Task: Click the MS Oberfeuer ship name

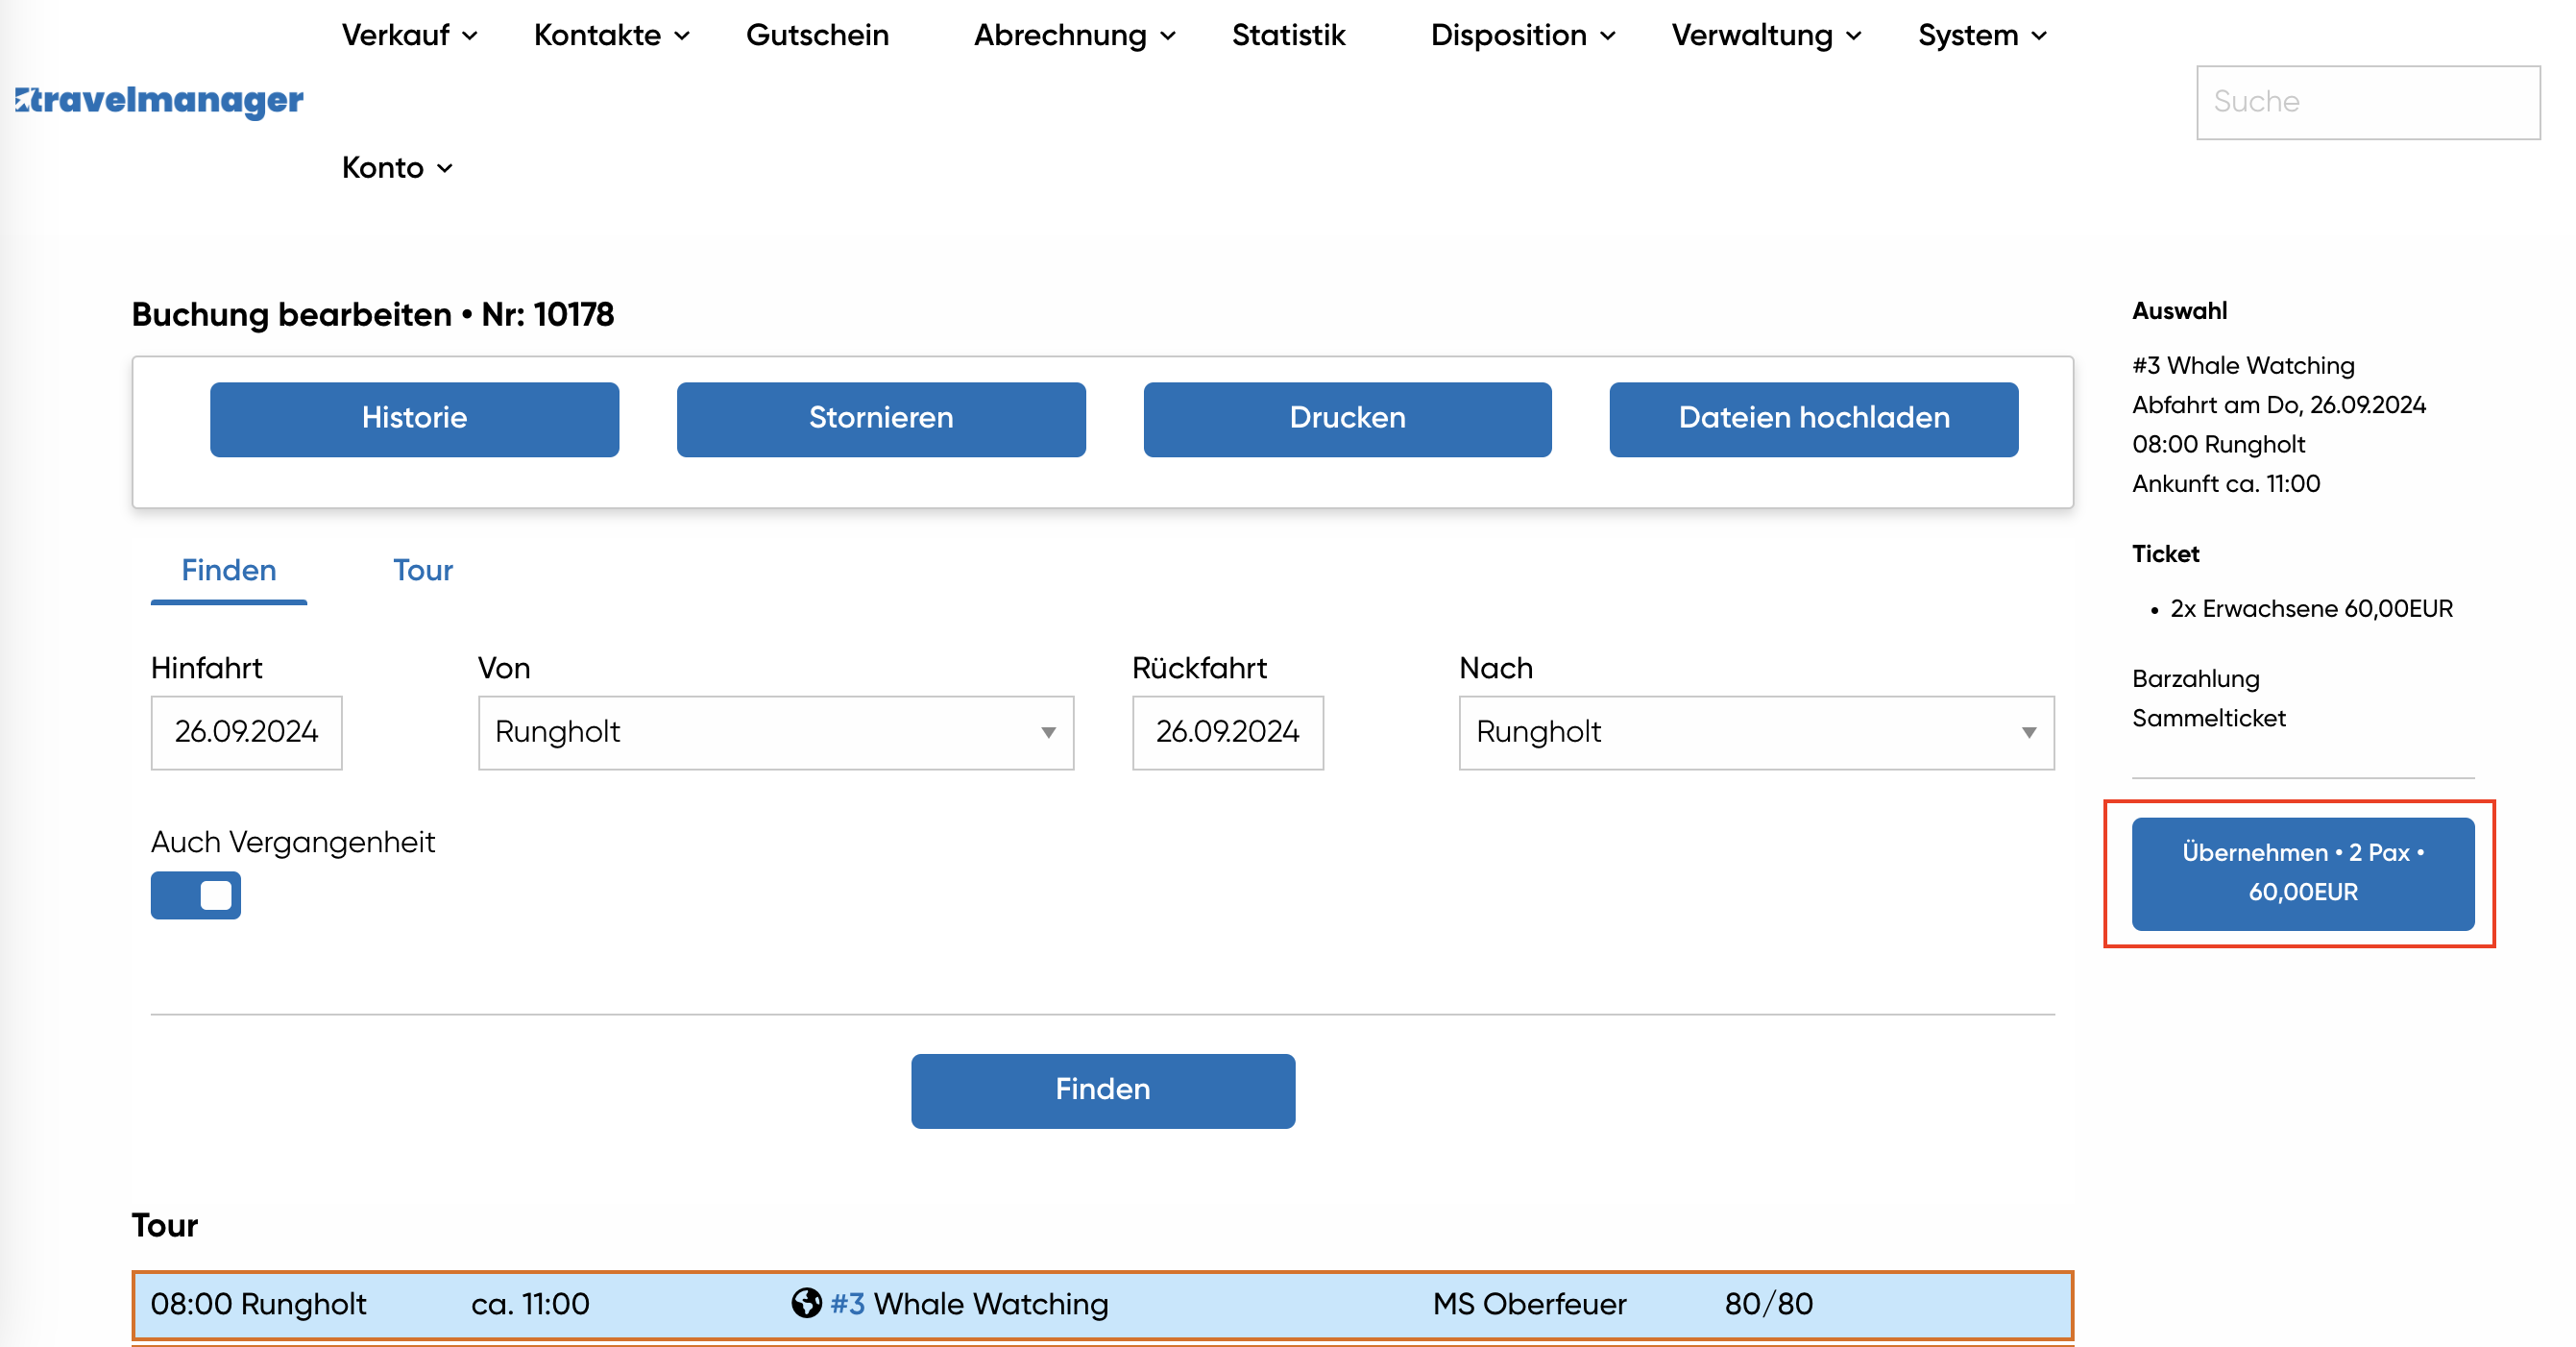Action: click(x=1529, y=1303)
